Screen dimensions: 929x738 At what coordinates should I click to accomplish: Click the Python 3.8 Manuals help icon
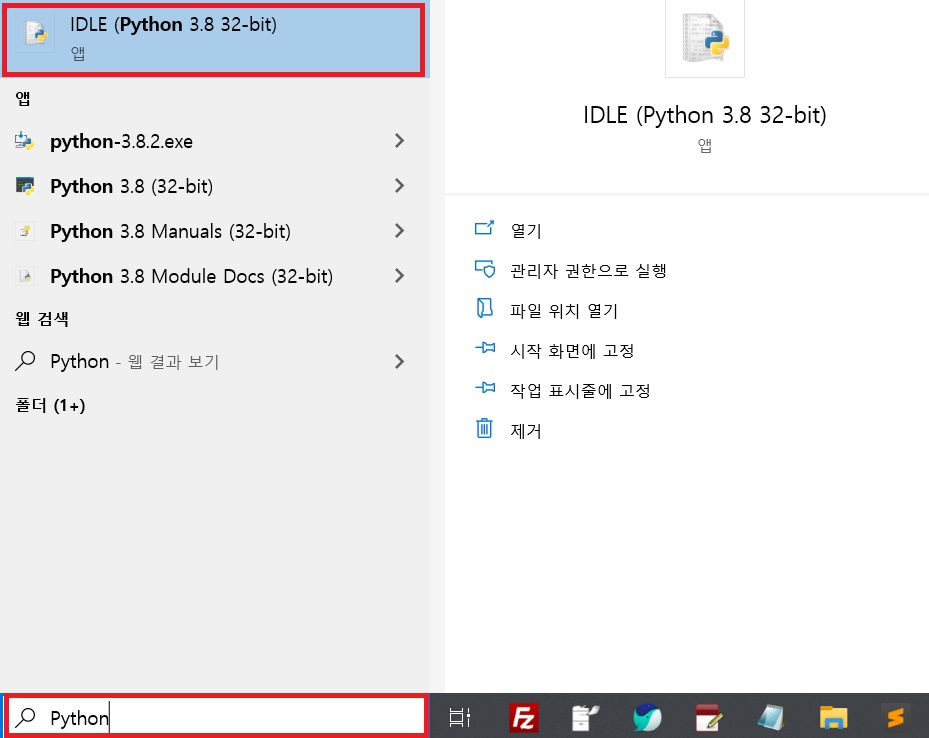(x=25, y=231)
